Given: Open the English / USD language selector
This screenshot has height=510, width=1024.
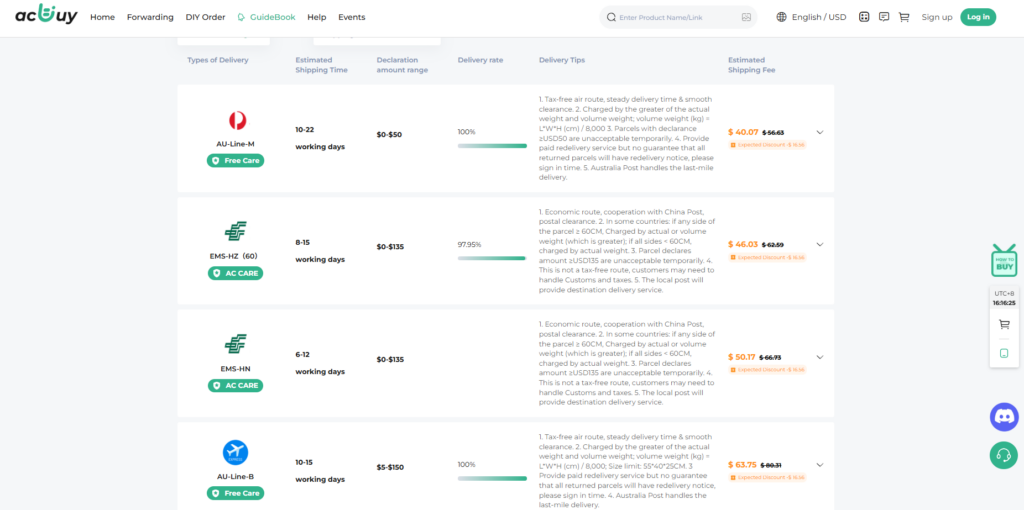Looking at the screenshot, I should [x=810, y=17].
